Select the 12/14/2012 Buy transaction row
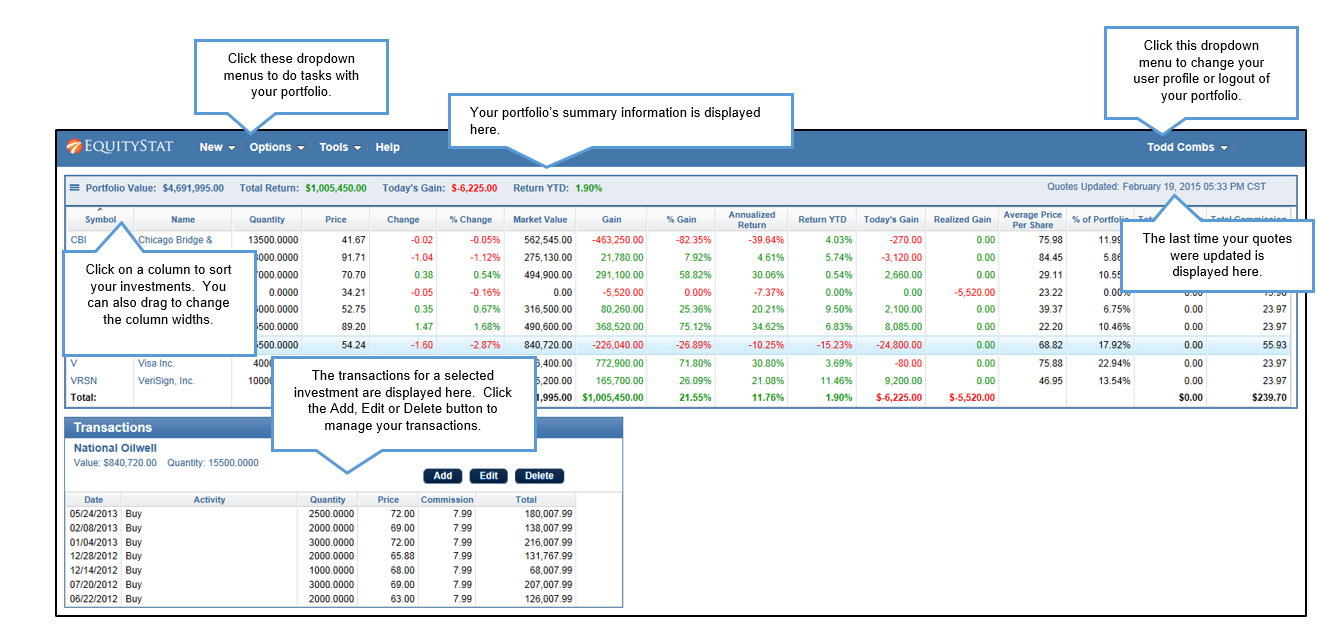1319x637 pixels. [x=320, y=570]
